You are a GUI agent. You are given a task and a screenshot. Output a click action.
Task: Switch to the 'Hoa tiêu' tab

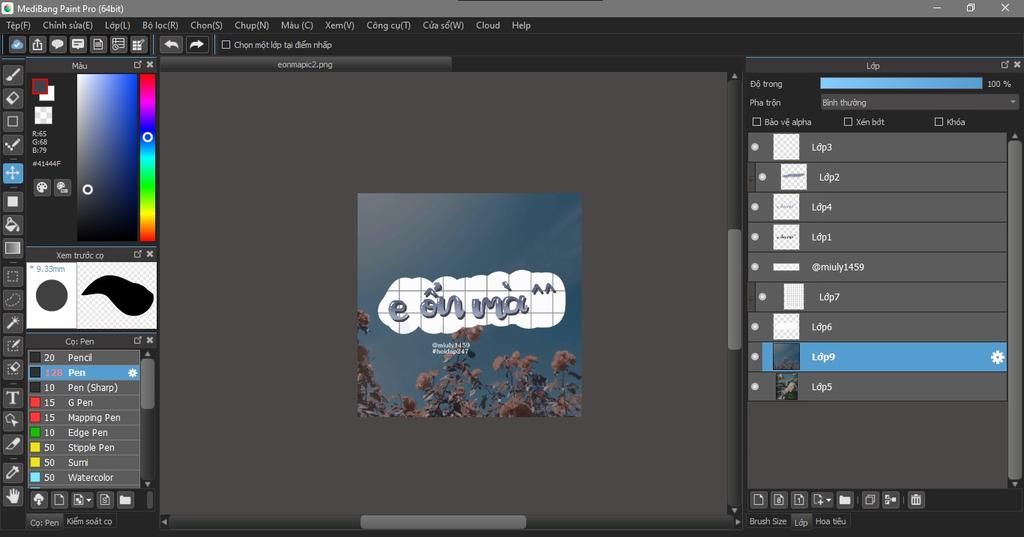pyautogui.click(x=831, y=521)
